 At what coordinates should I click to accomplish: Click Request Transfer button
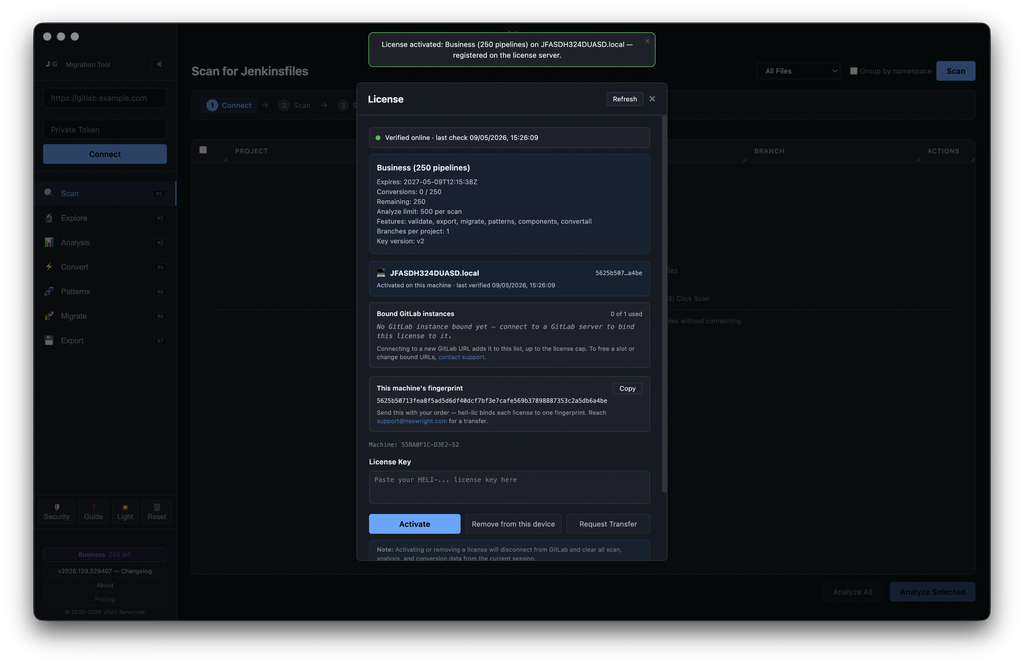point(608,524)
